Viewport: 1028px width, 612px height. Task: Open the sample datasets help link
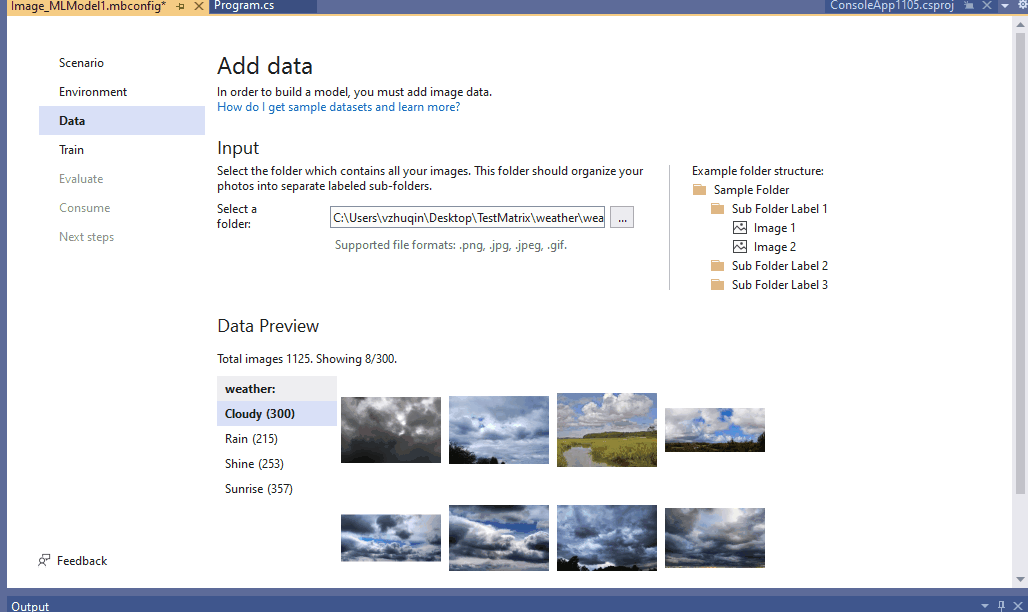coord(337,105)
